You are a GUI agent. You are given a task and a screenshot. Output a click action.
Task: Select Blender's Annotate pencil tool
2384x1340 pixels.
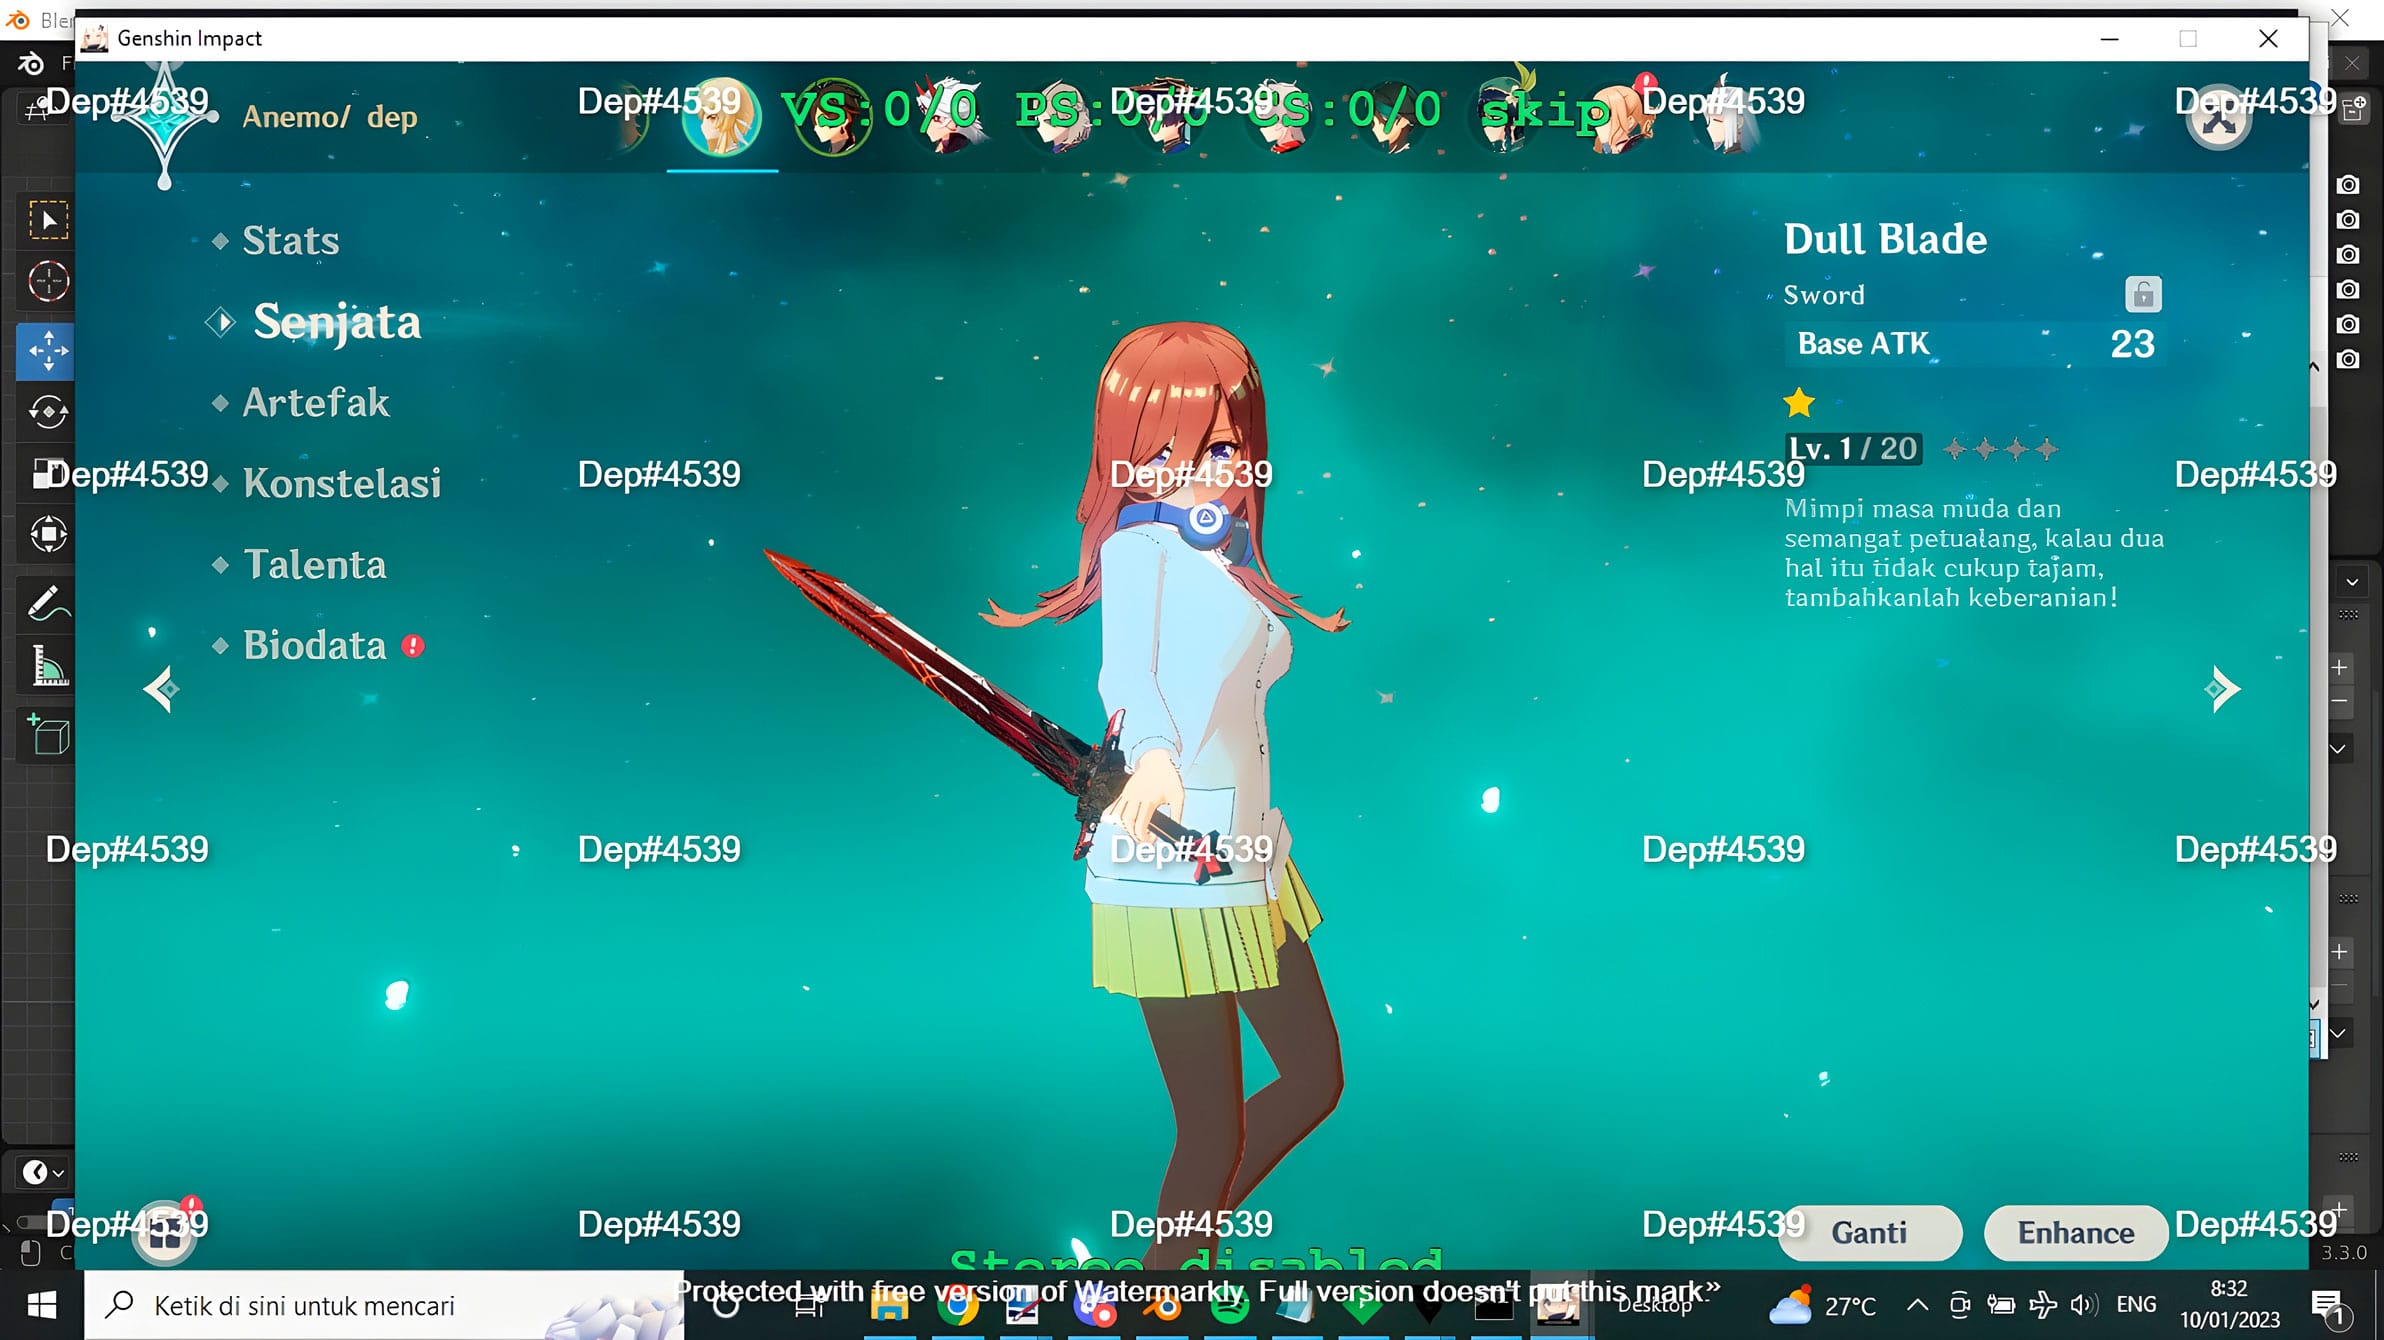click(x=48, y=603)
